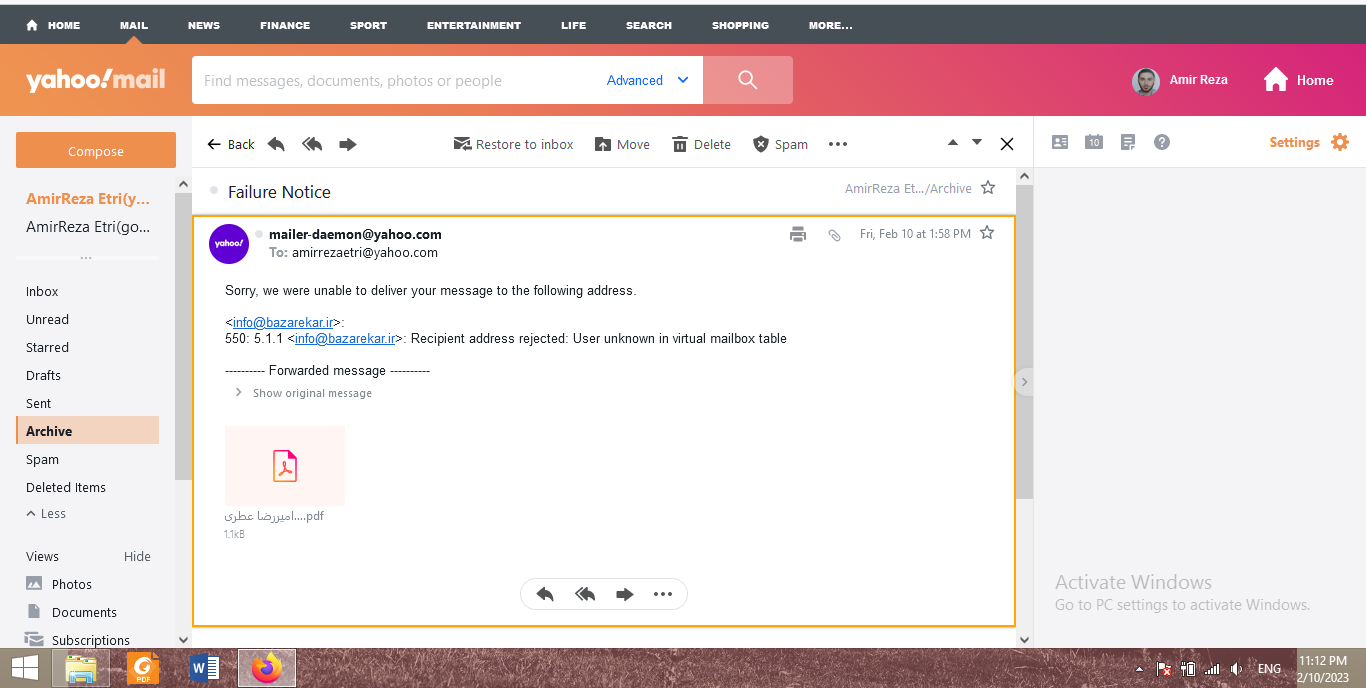This screenshot has height=688, width=1366.
Task: Click Restore to inbox
Action: point(514,144)
